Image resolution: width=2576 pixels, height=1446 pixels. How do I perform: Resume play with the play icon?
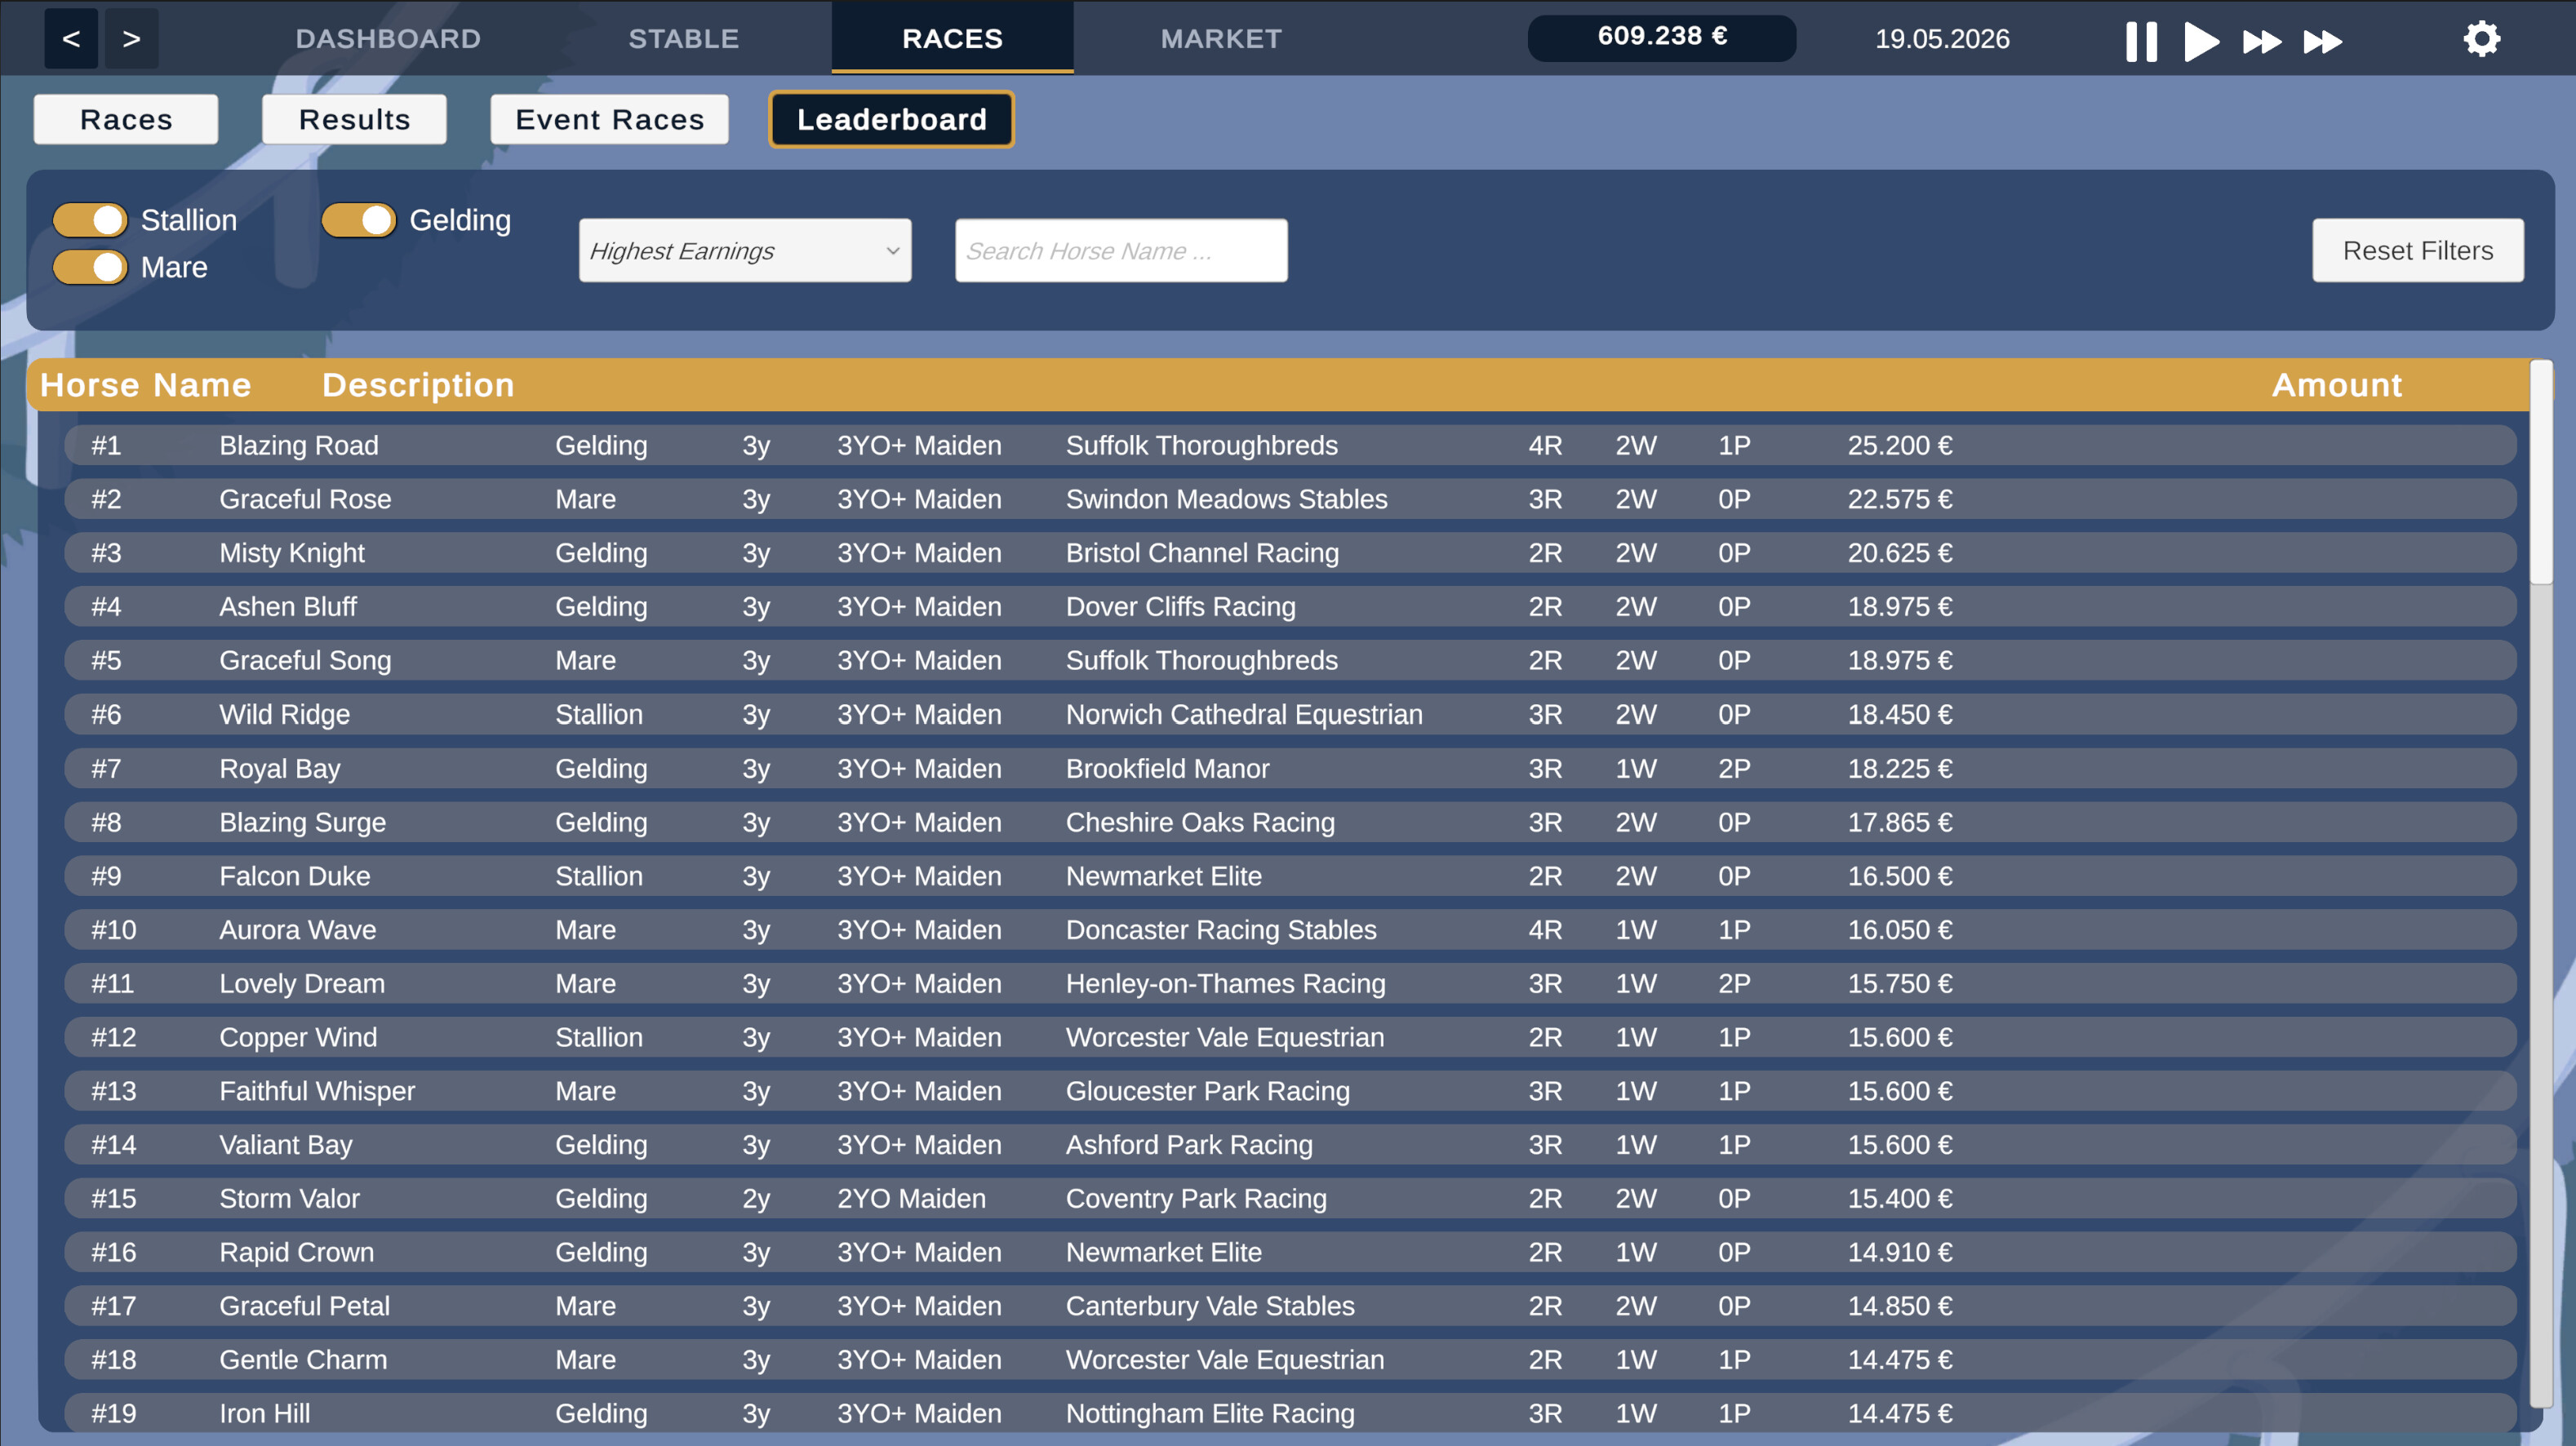pyautogui.click(x=2201, y=40)
